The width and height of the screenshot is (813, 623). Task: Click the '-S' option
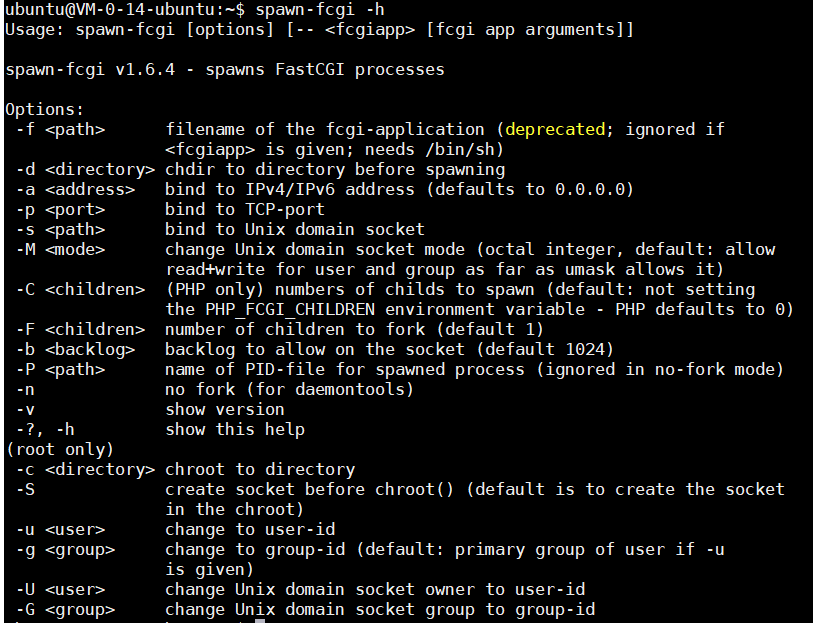(x=25, y=489)
